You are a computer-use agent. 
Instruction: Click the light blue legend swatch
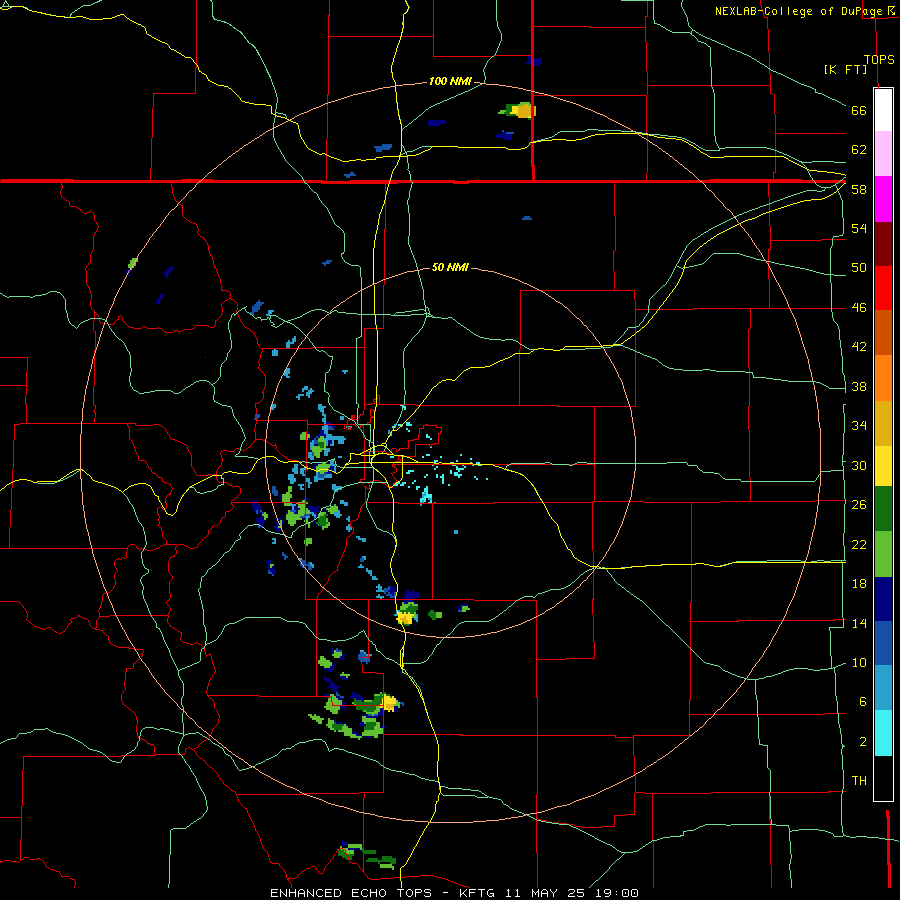pyautogui.click(x=883, y=688)
